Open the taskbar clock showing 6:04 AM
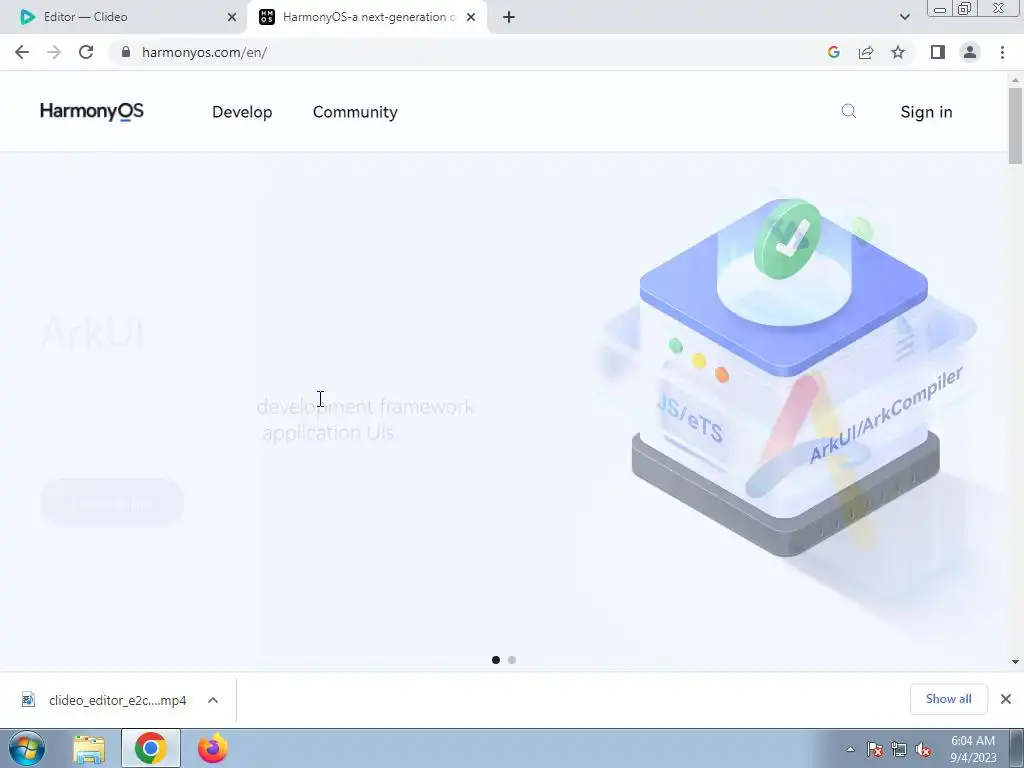 973,749
